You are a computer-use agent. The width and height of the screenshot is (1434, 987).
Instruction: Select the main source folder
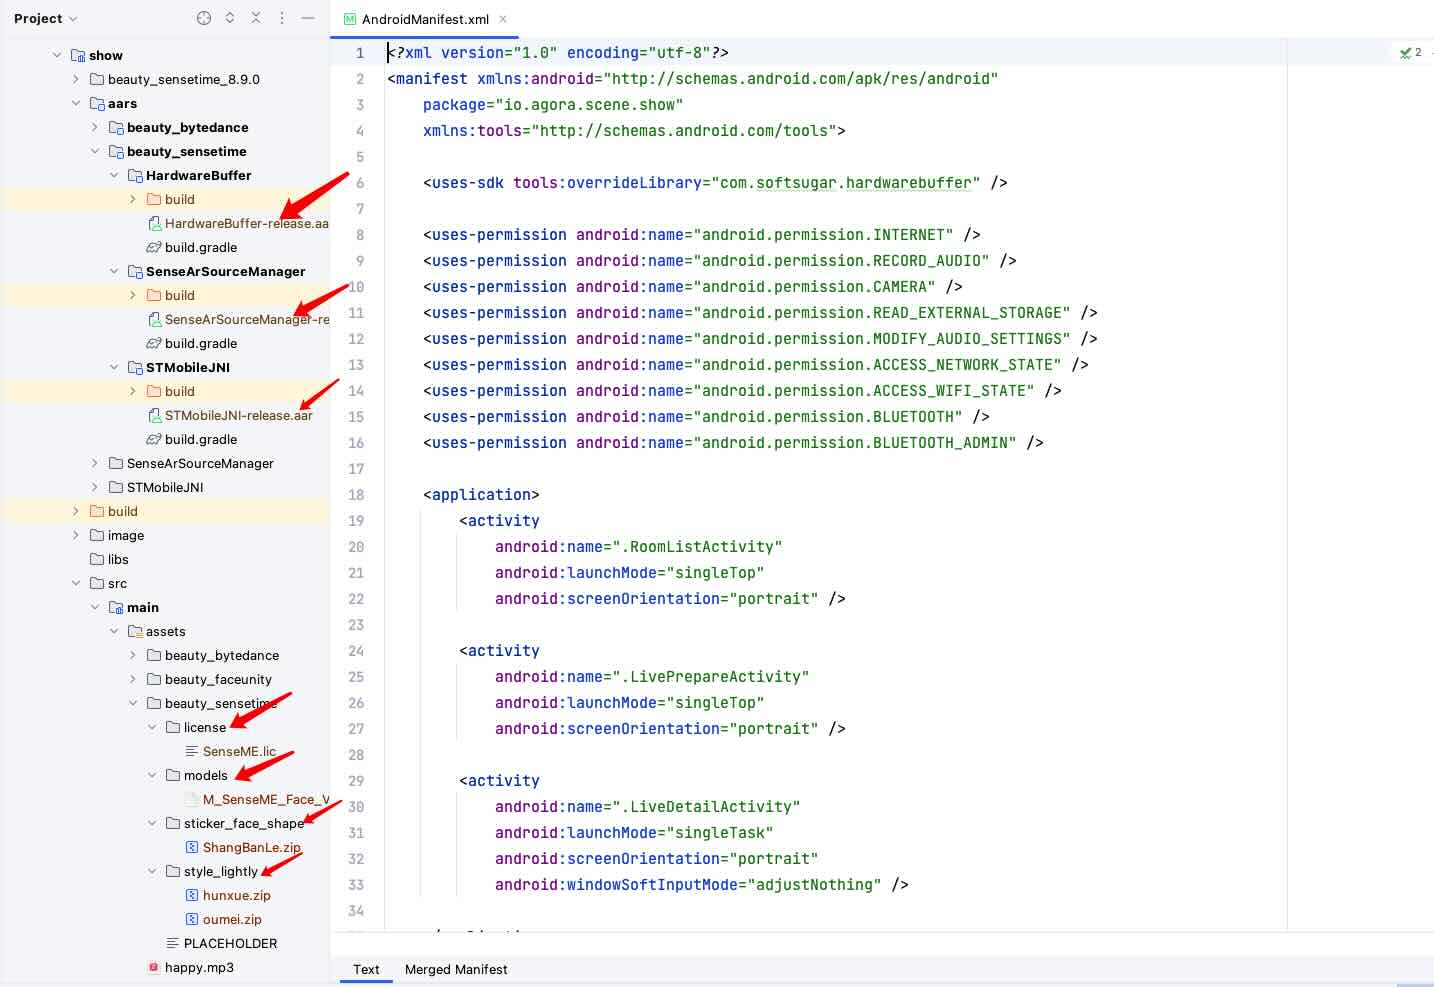pos(143,607)
